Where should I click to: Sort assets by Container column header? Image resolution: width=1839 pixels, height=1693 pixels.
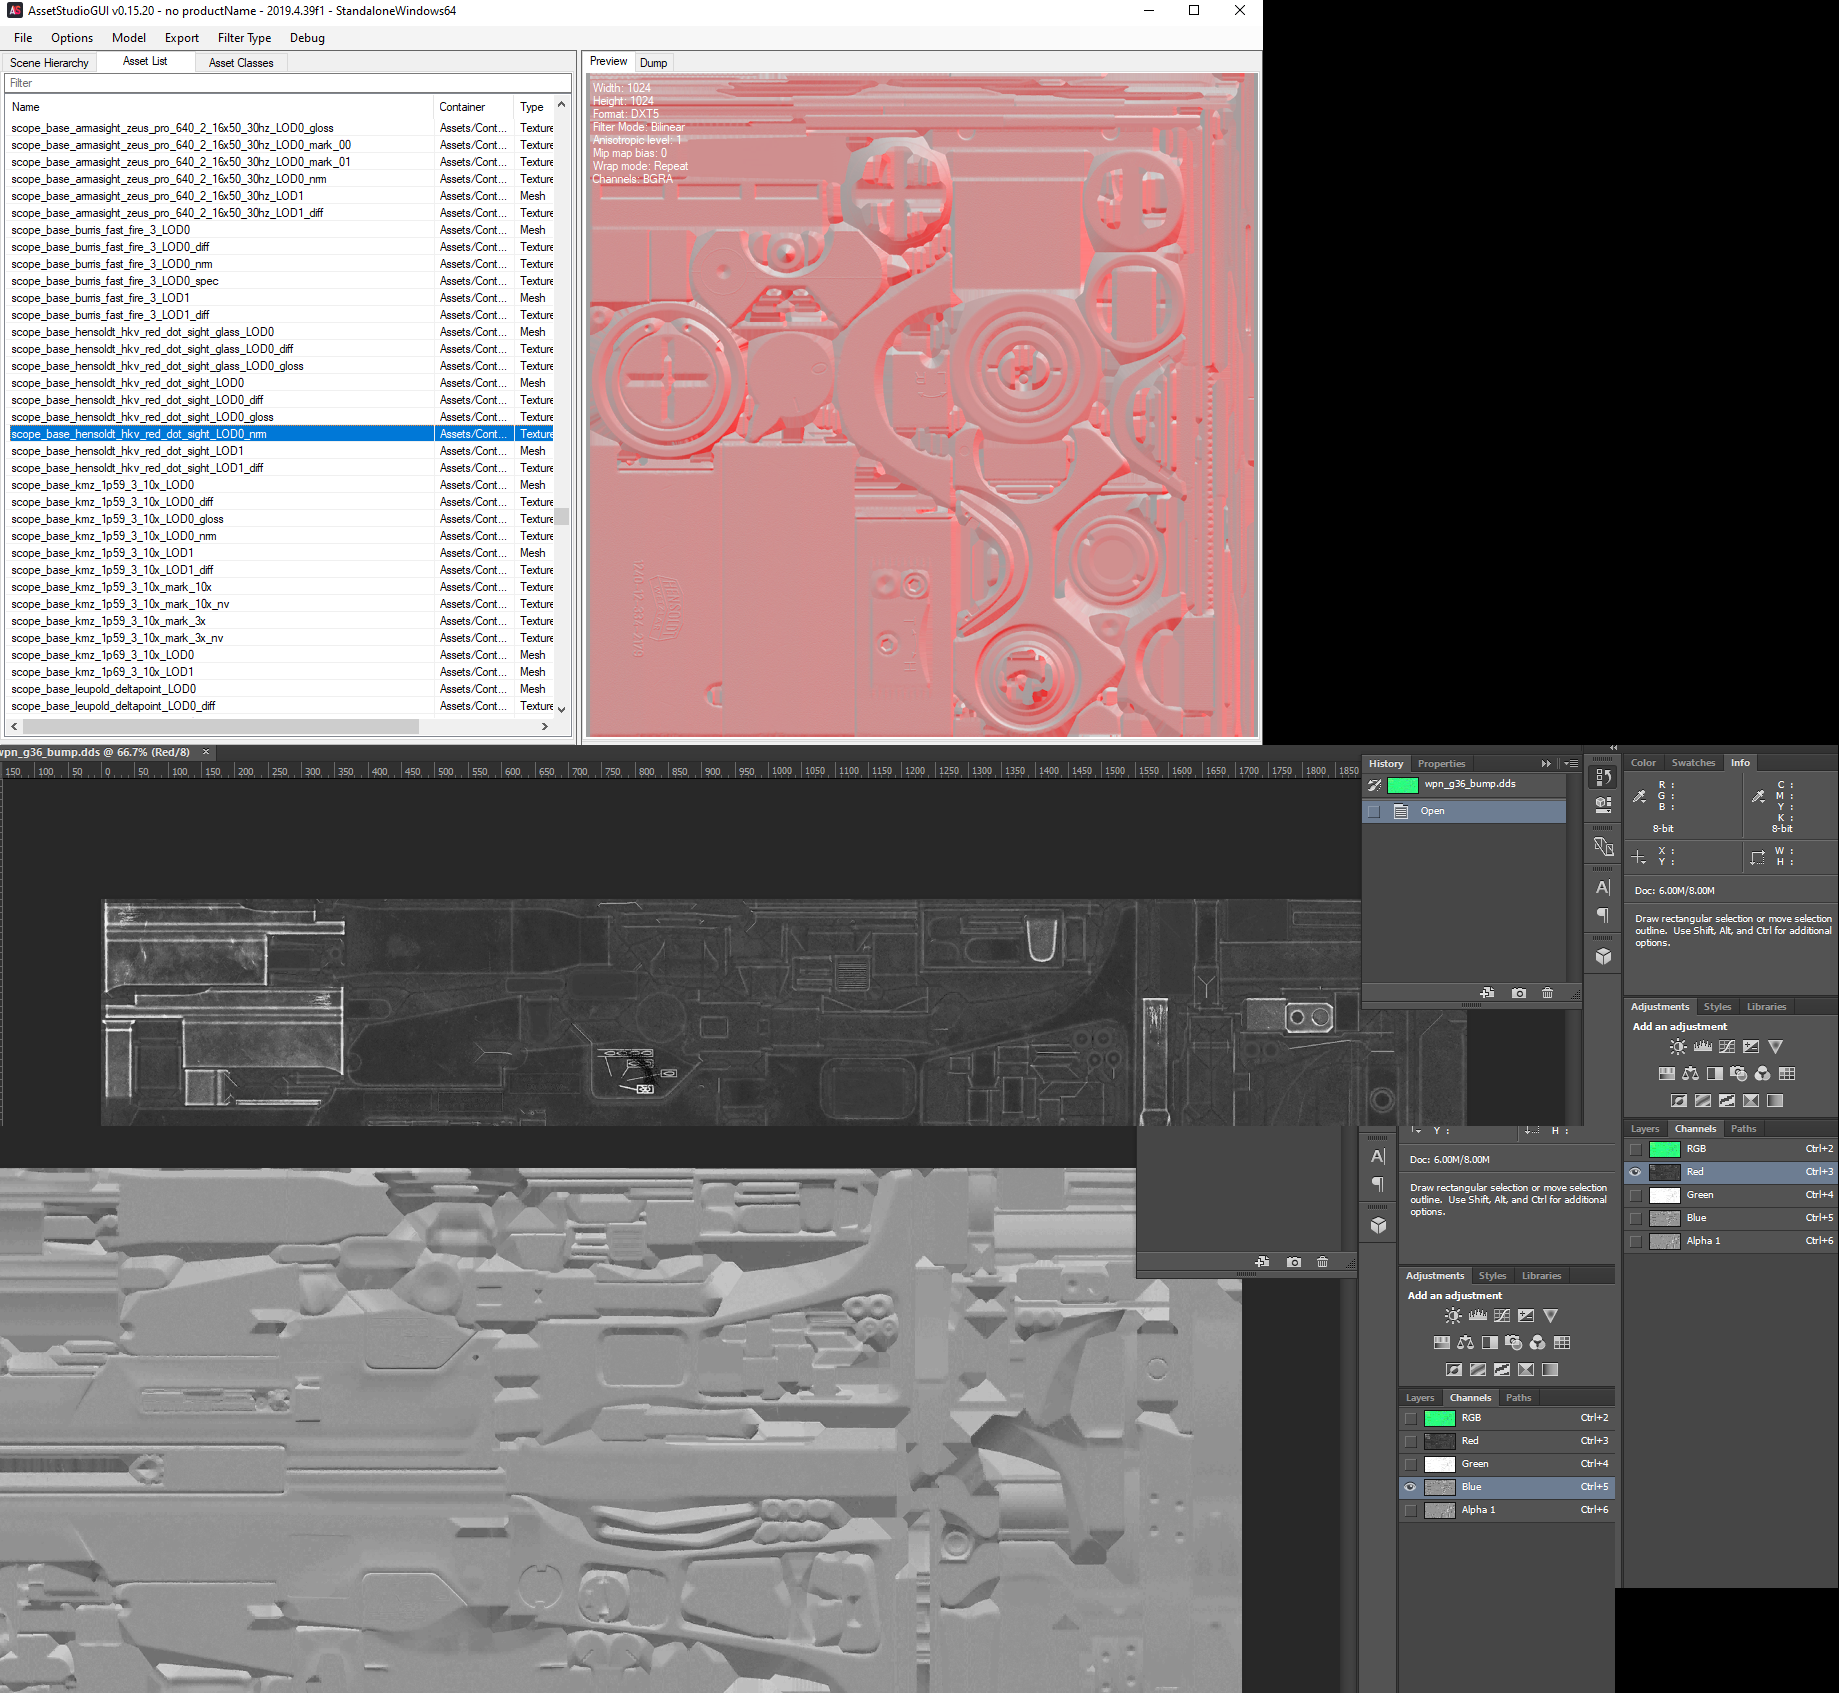click(x=474, y=107)
